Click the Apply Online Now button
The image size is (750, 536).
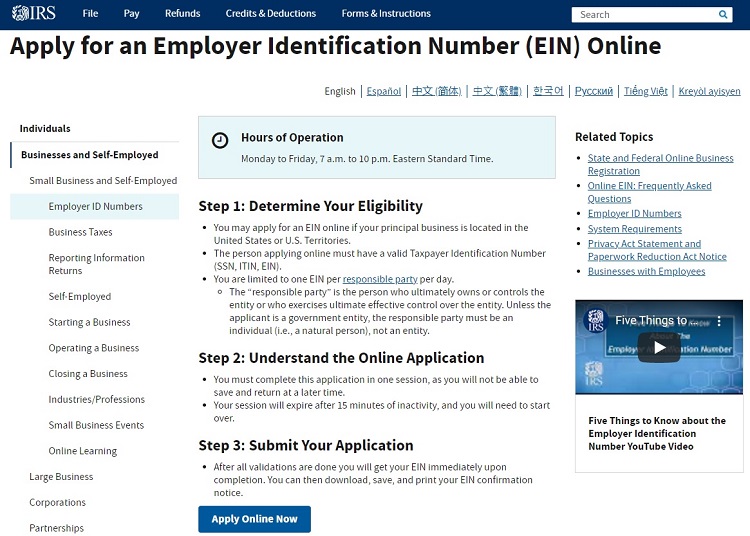(254, 519)
